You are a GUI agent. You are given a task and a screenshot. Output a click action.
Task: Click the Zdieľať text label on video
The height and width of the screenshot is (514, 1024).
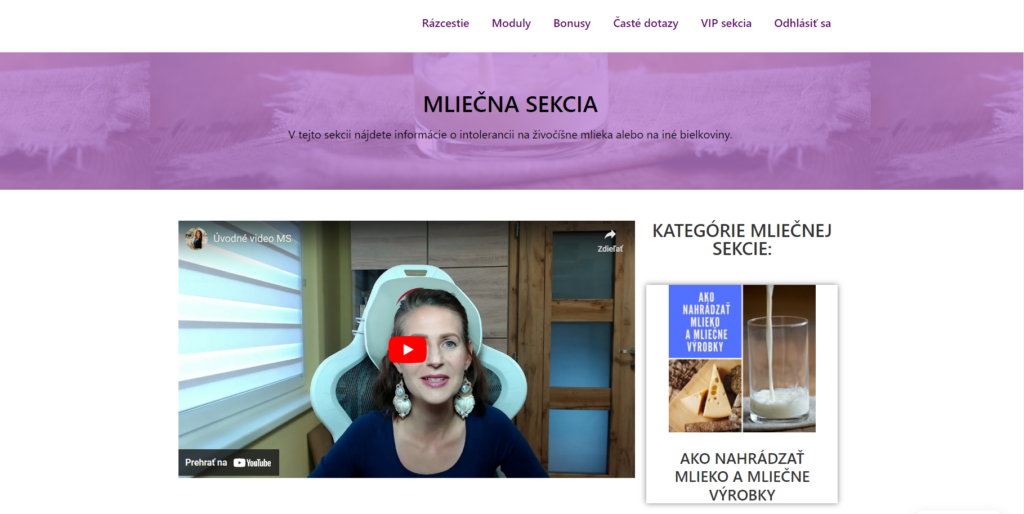click(610, 249)
